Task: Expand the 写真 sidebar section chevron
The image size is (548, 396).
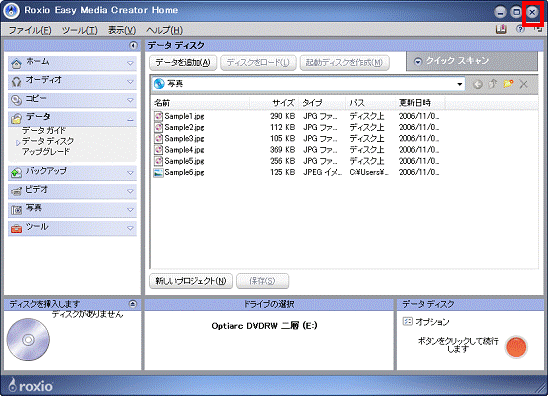Action: click(130, 210)
